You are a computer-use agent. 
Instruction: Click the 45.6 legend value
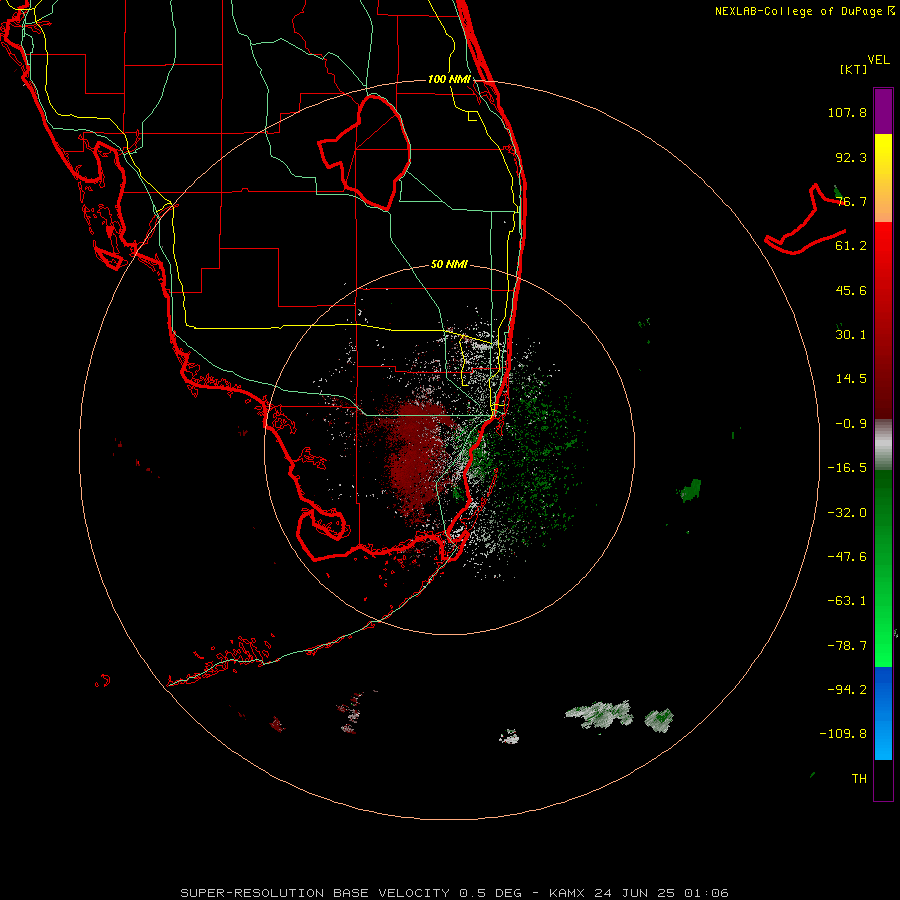click(x=851, y=290)
